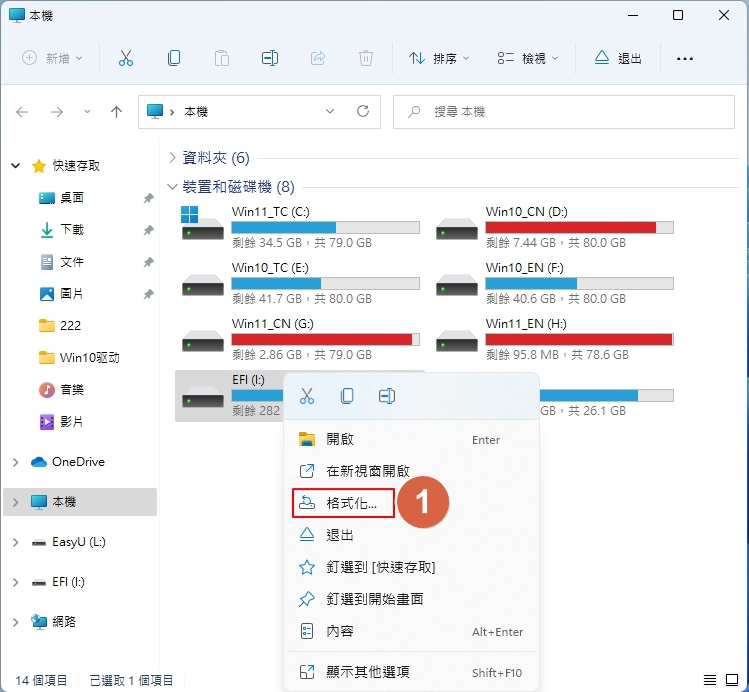This screenshot has width=749, height=692.
Task: Click the refresh button beside address bar
Action: click(x=363, y=111)
